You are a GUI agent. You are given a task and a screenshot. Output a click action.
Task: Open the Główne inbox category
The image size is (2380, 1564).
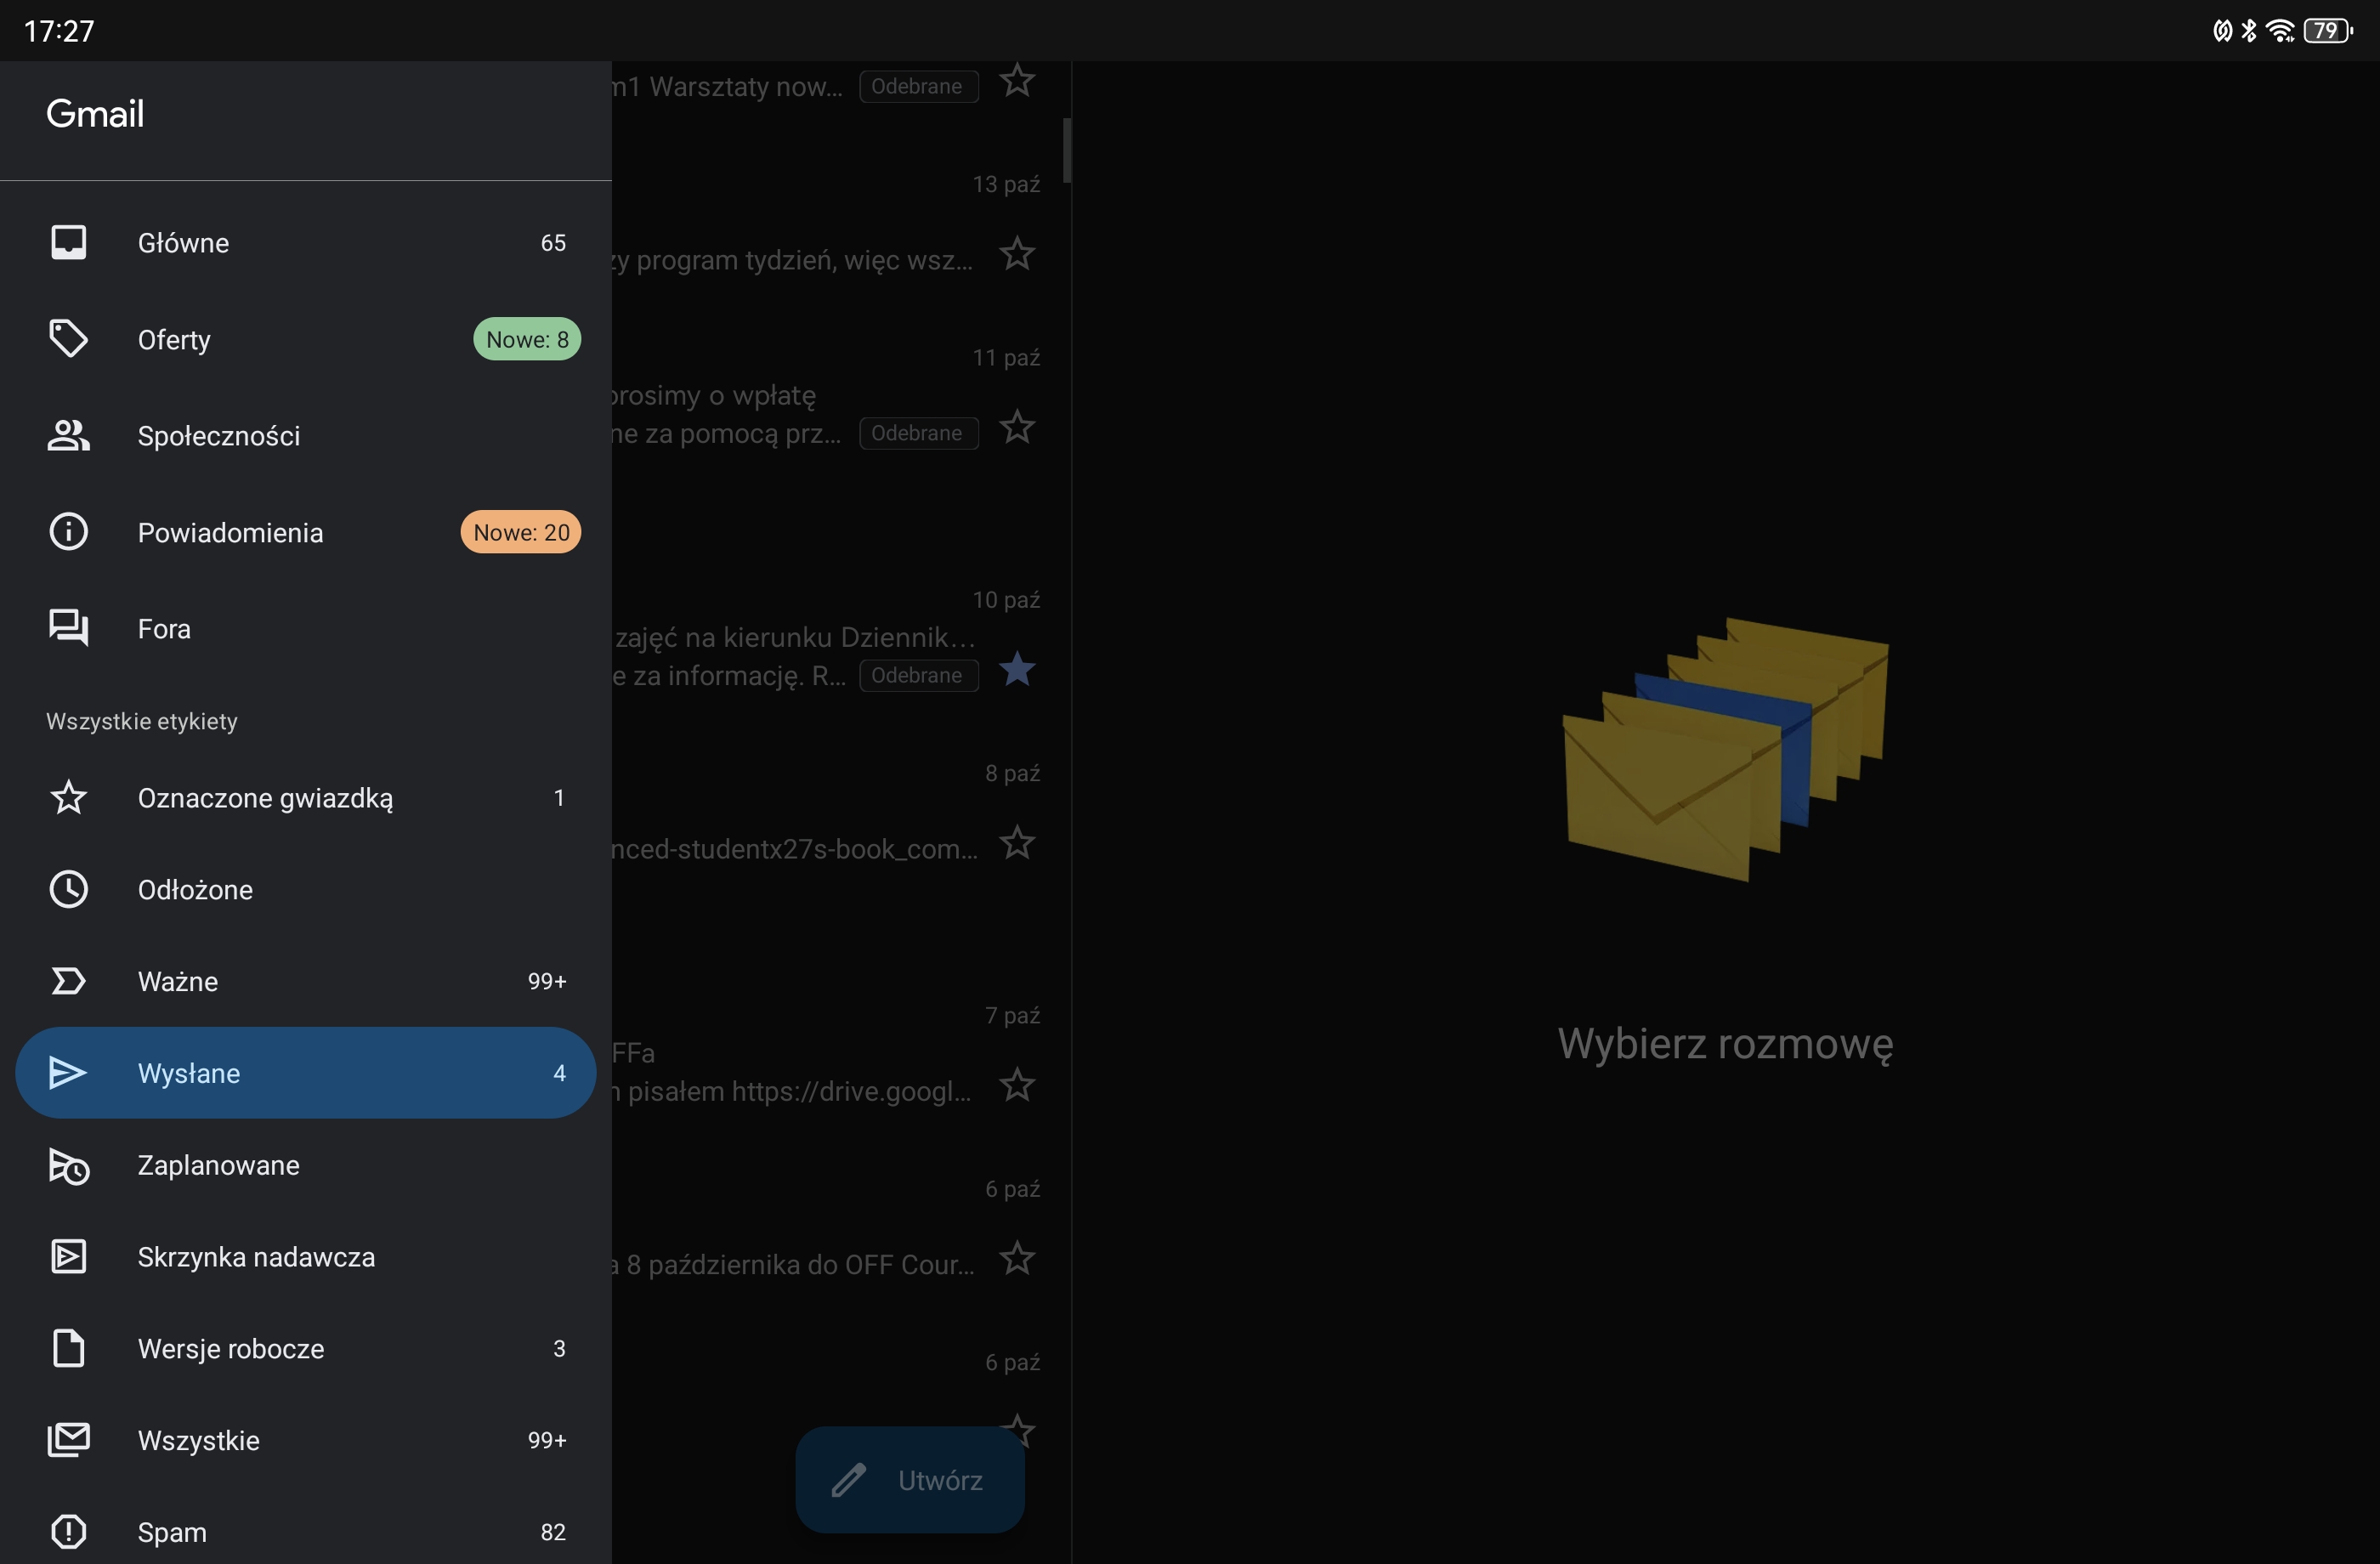(183, 243)
